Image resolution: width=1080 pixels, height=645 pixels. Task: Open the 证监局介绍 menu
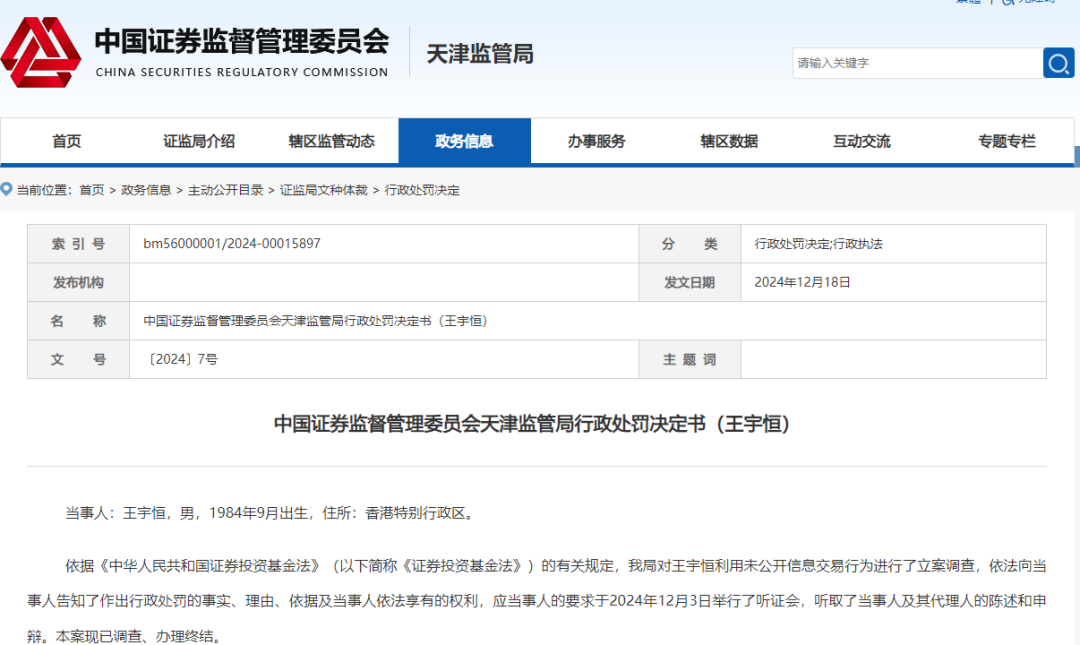pyautogui.click(x=198, y=141)
